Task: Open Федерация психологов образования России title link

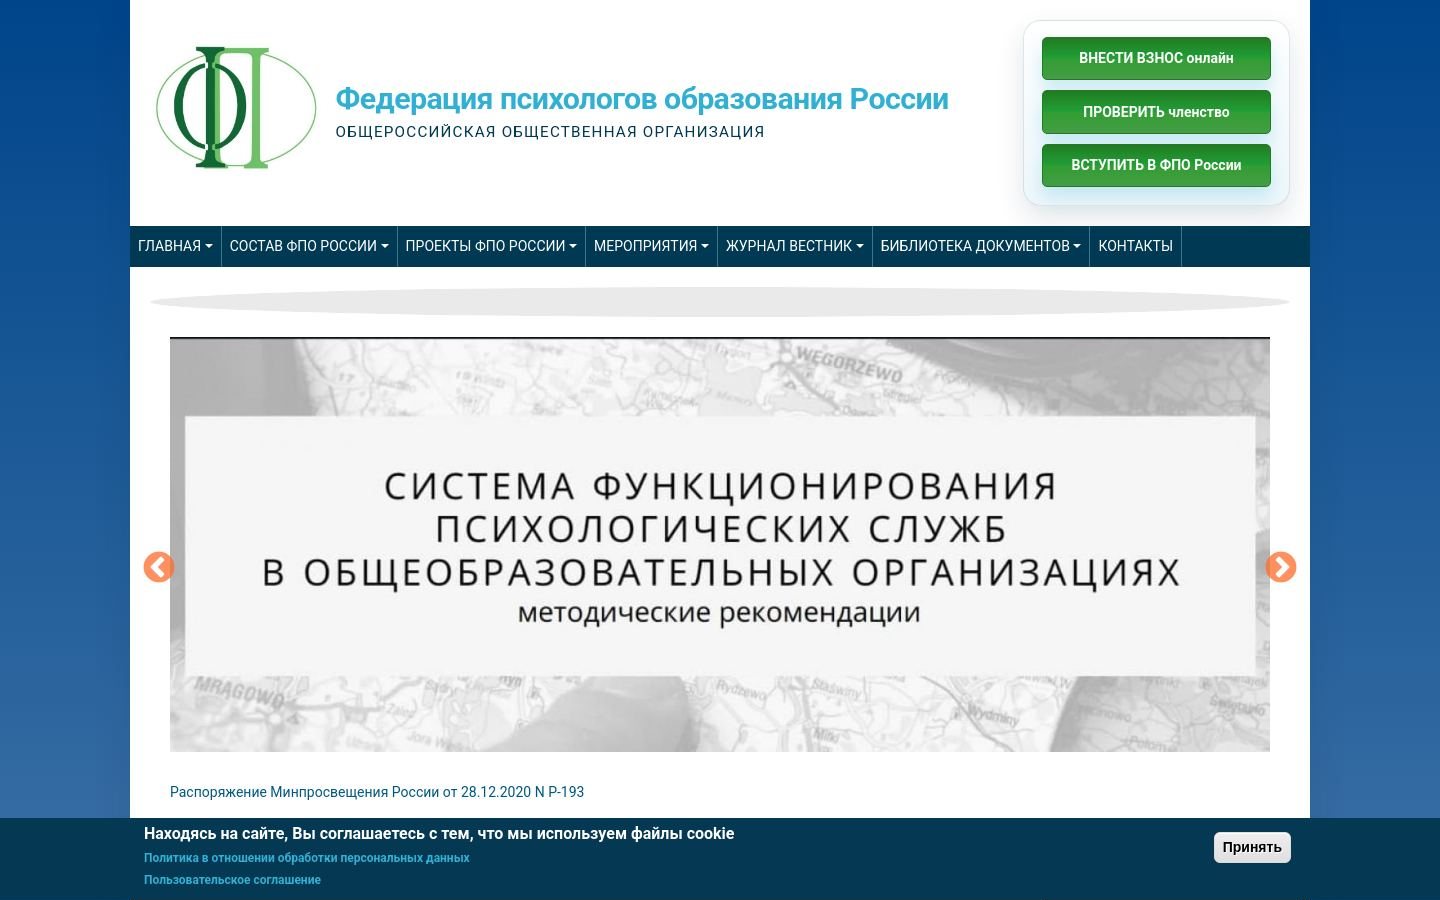Action: pos(642,99)
